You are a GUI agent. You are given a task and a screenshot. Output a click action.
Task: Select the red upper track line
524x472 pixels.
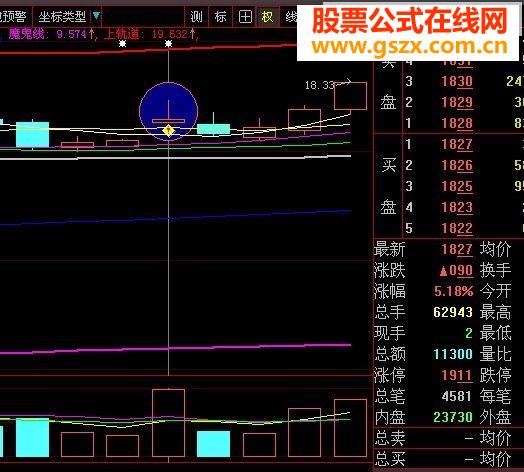tap(147, 50)
